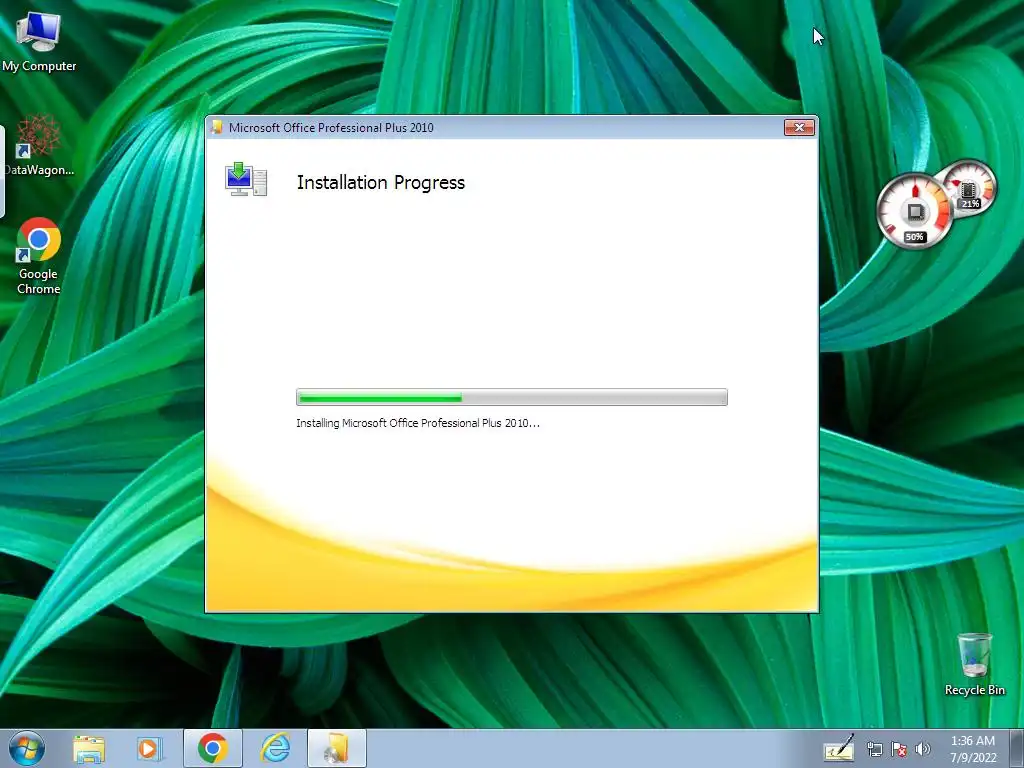Click the "Installing Microsoft Office Professional Plus 2010..." status text
This screenshot has width=1024, height=768.
point(418,423)
